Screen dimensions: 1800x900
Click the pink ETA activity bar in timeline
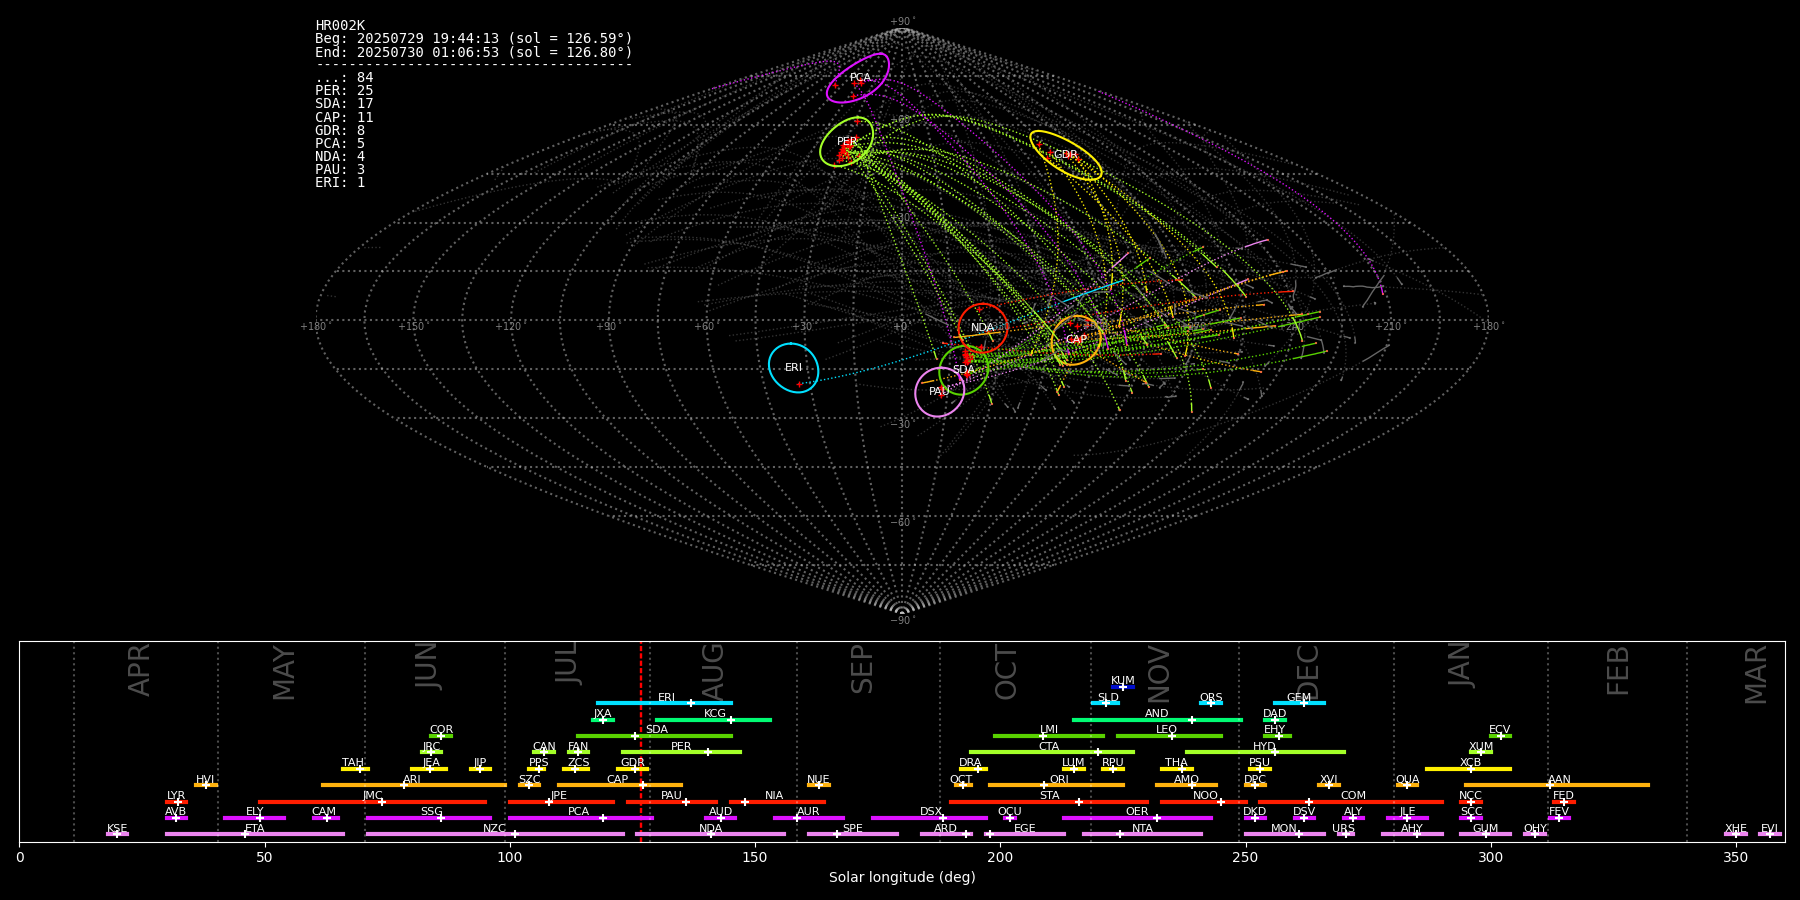(255, 834)
